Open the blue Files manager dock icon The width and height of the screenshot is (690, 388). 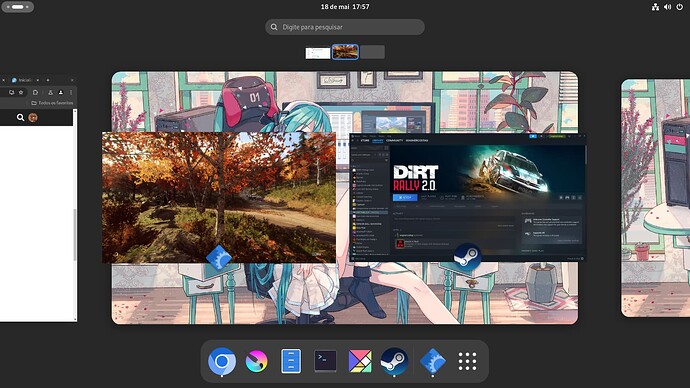pyautogui.click(x=291, y=361)
